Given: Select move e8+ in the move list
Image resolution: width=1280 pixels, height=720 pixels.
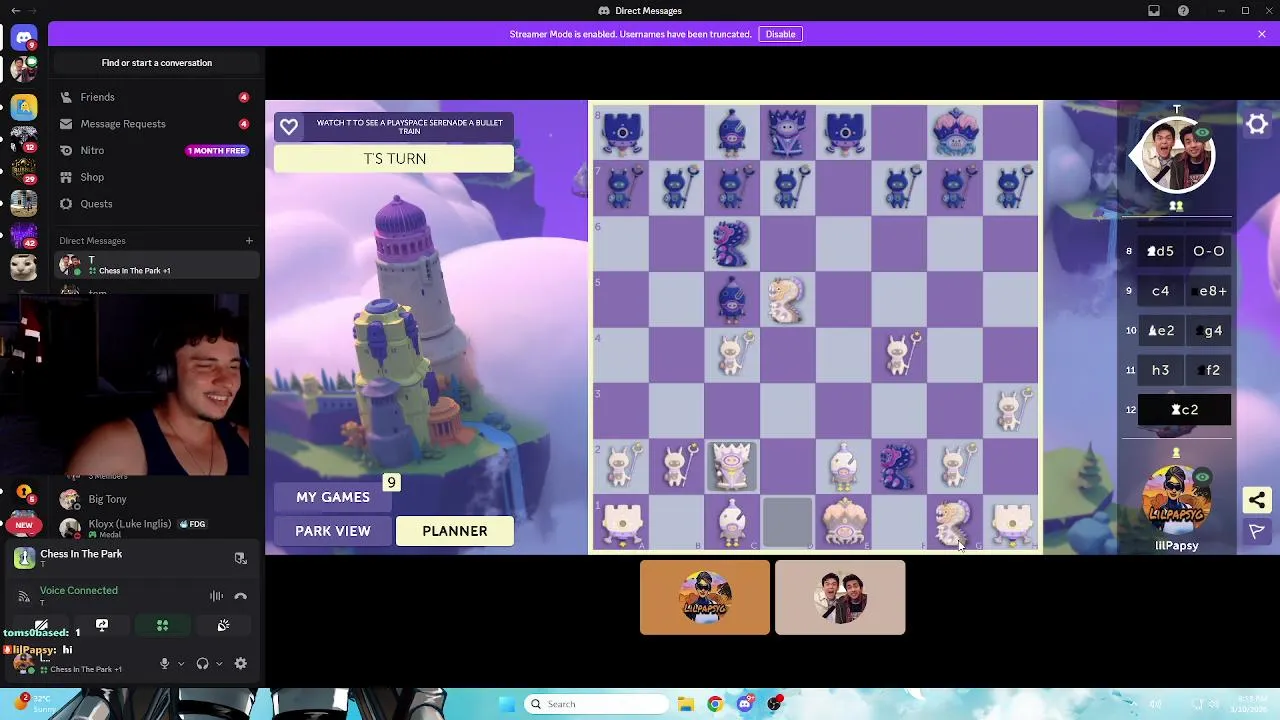Looking at the screenshot, I should coord(1208,291).
